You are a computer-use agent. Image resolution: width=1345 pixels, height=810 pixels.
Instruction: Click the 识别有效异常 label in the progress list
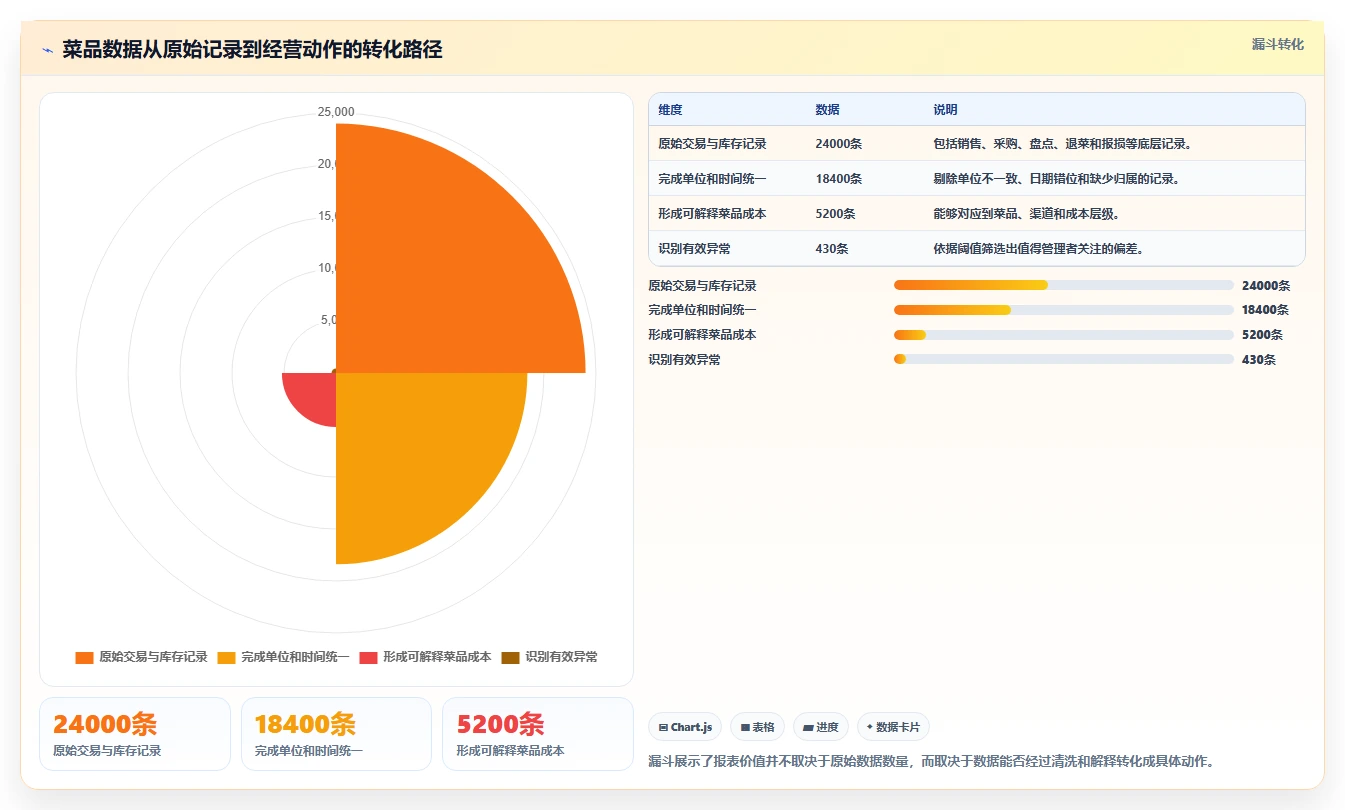click(684, 359)
